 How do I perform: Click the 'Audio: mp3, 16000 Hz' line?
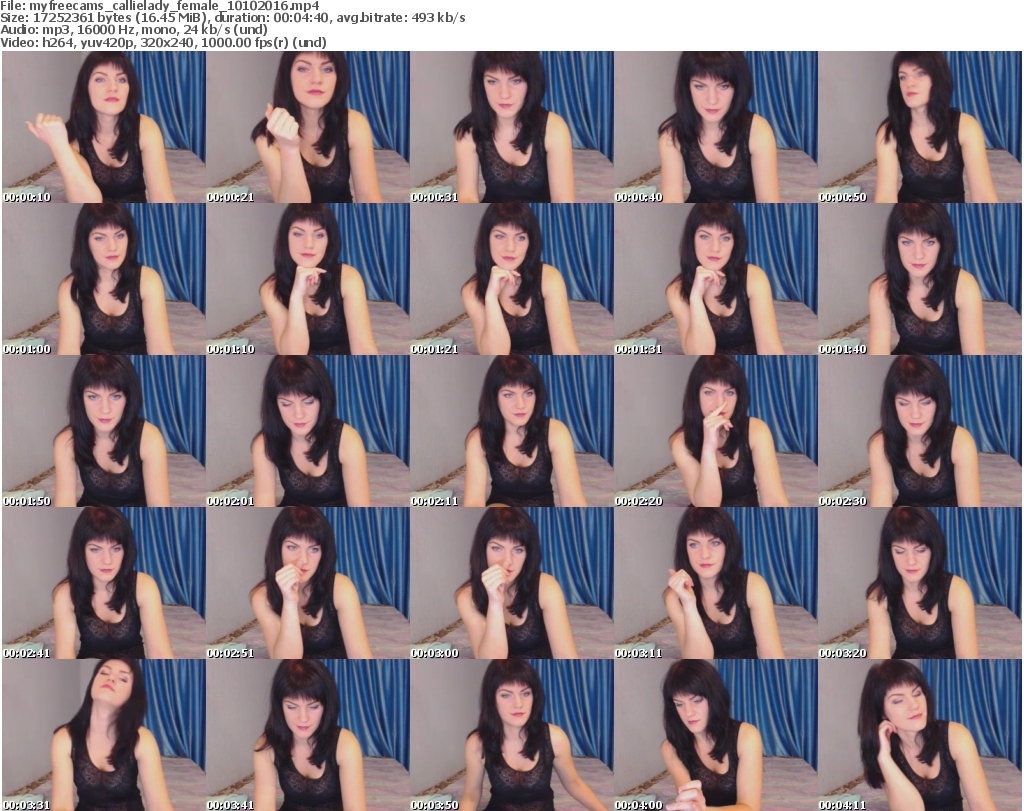134,30
